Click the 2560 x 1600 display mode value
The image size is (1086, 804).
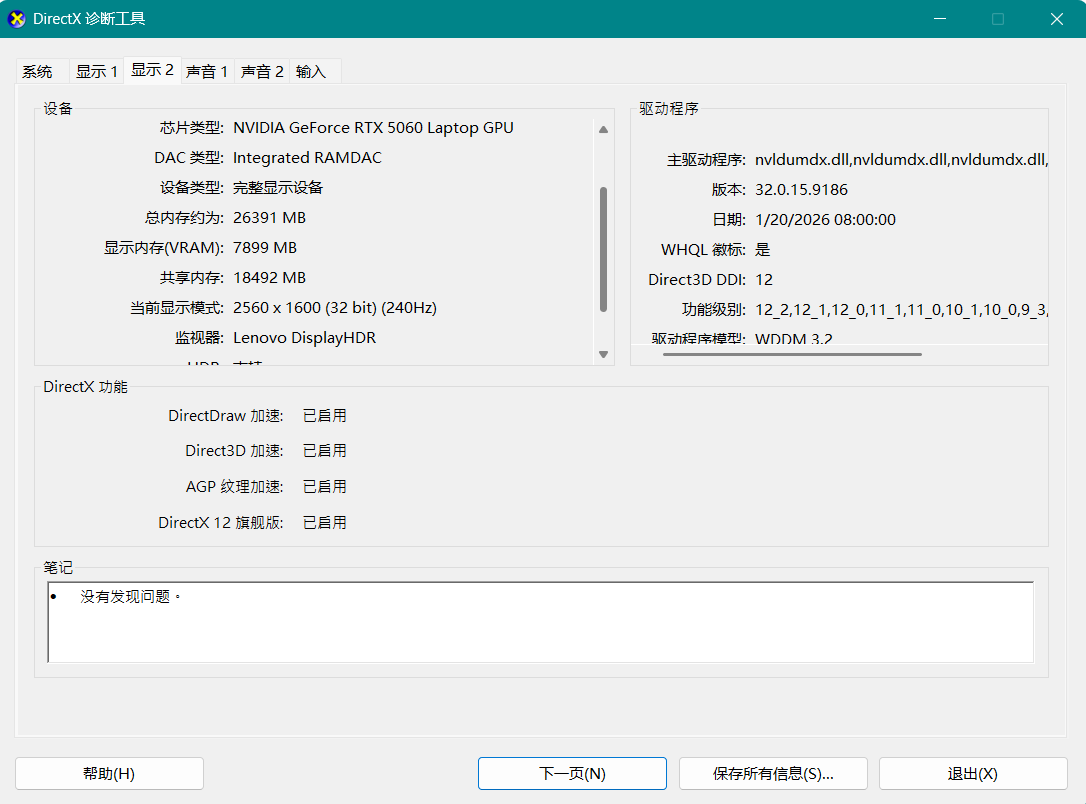click(335, 307)
